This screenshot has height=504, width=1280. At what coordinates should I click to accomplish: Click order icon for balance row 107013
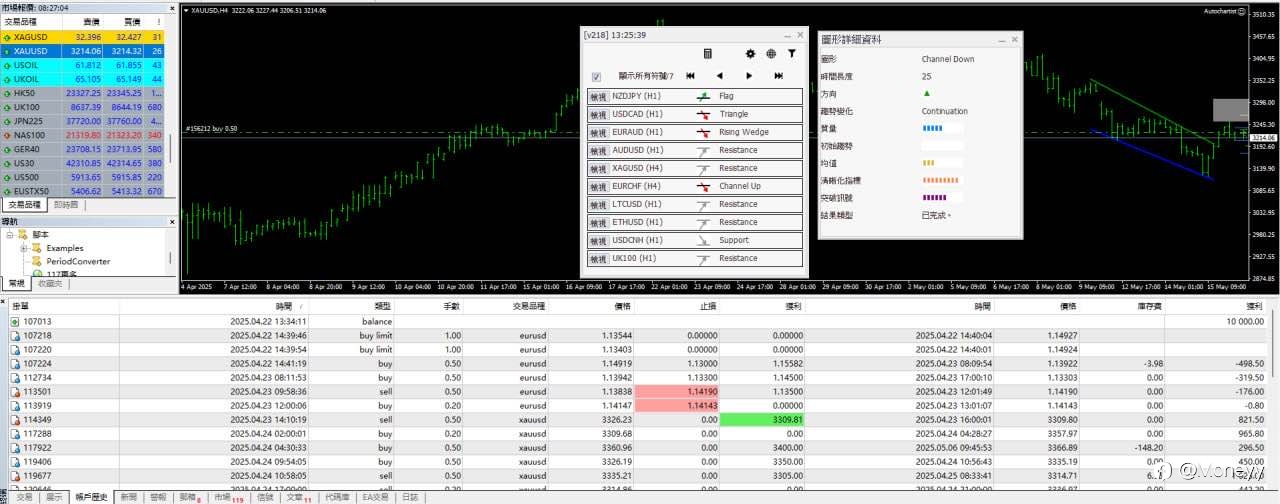14,322
